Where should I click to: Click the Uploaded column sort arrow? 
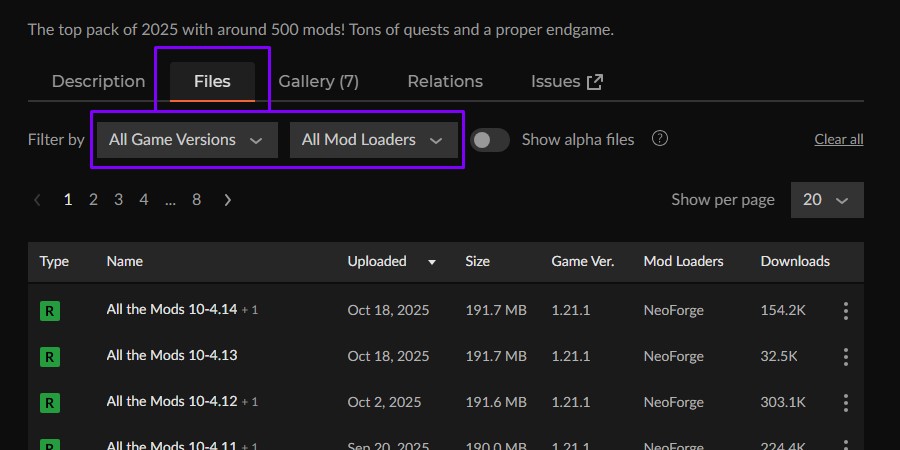(432, 262)
